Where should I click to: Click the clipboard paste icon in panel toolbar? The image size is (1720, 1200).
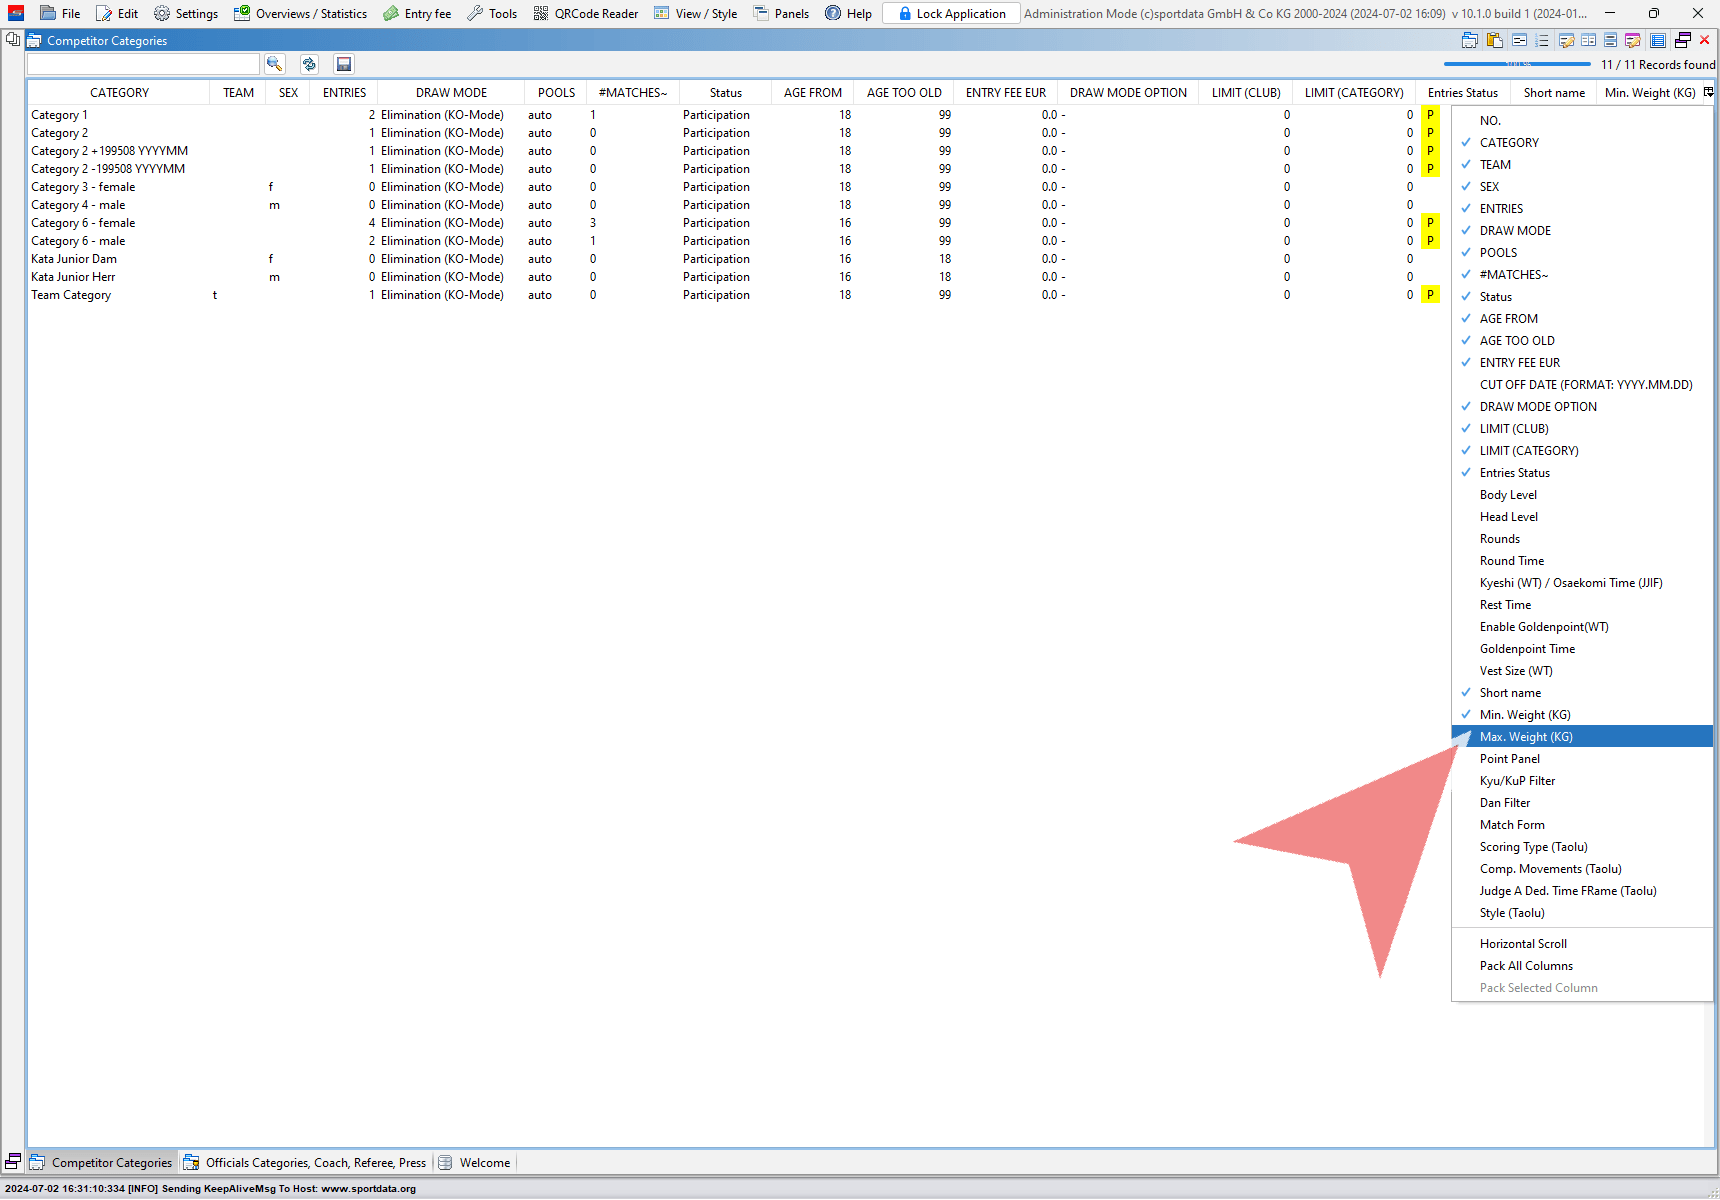1494,41
